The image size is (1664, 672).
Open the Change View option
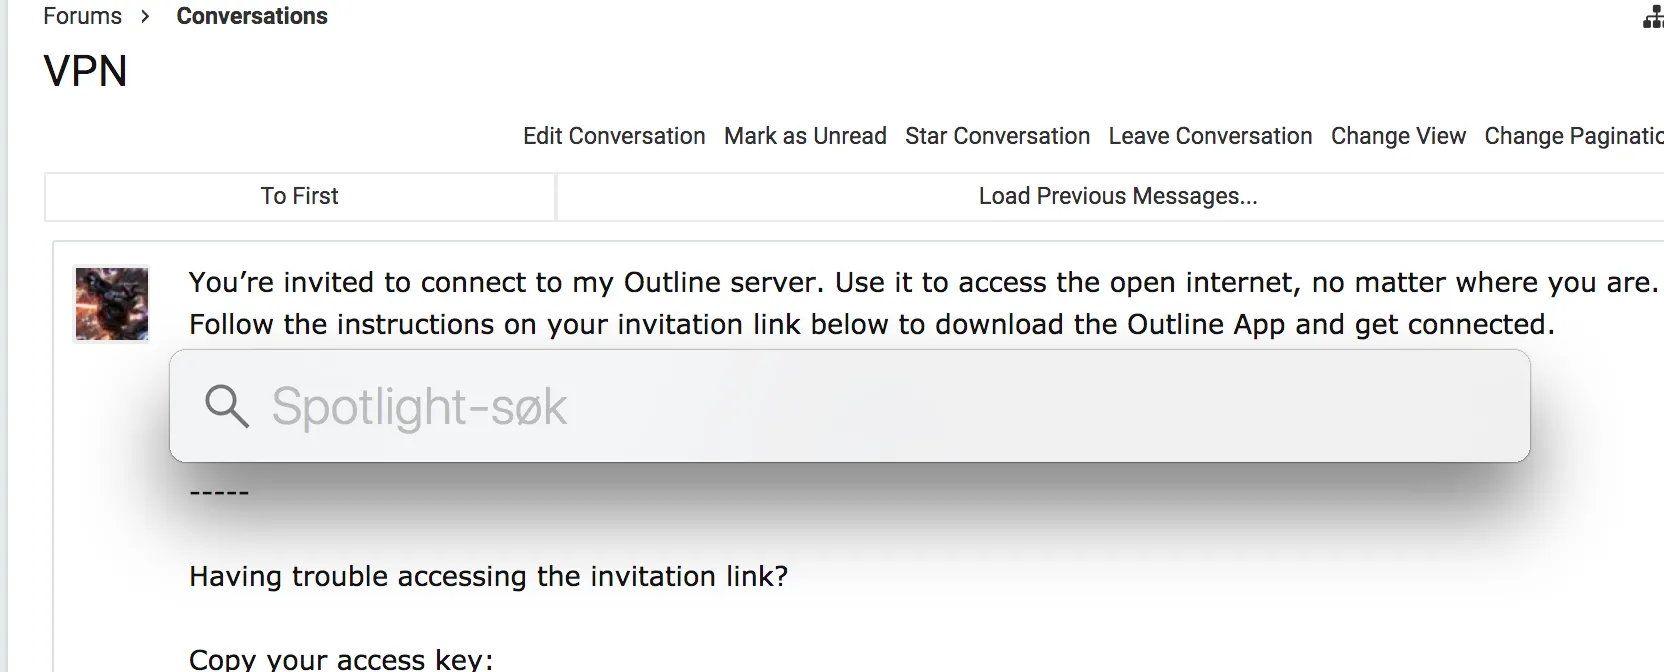pos(1398,136)
